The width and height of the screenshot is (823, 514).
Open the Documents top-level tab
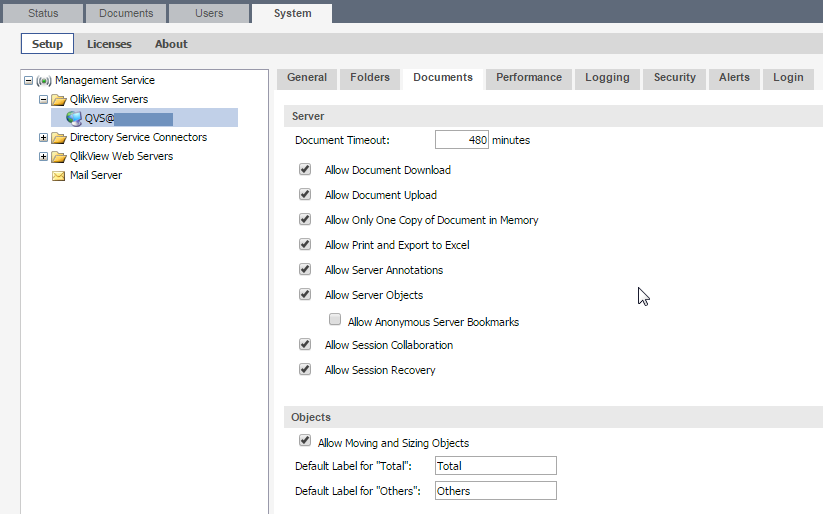[126, 13]
